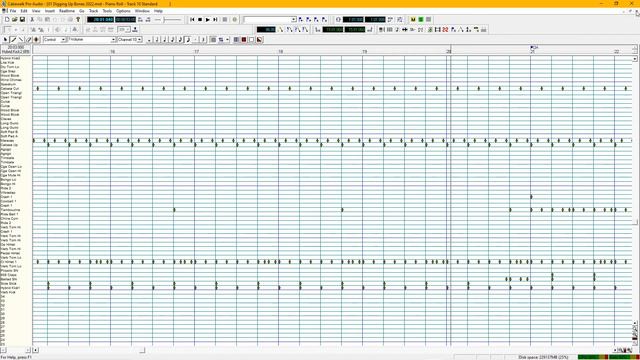Toggle the green solo indicator button
Viewport: 640px width, 360px height.
(x=421, y=20)
